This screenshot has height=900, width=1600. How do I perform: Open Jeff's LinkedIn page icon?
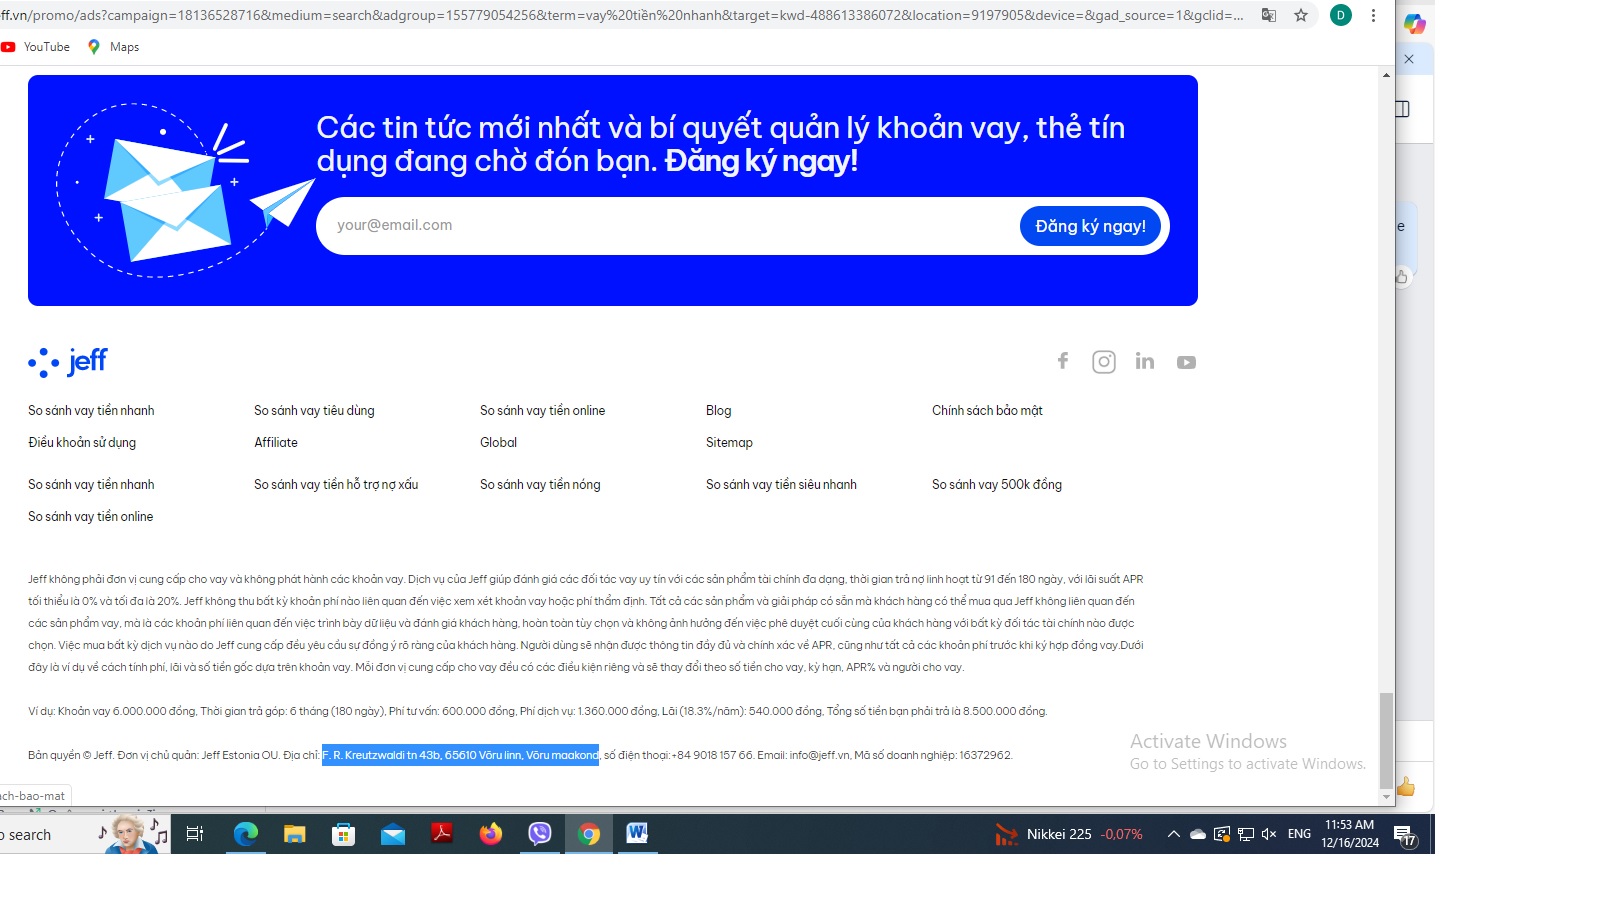click(x=1145, y=361)
